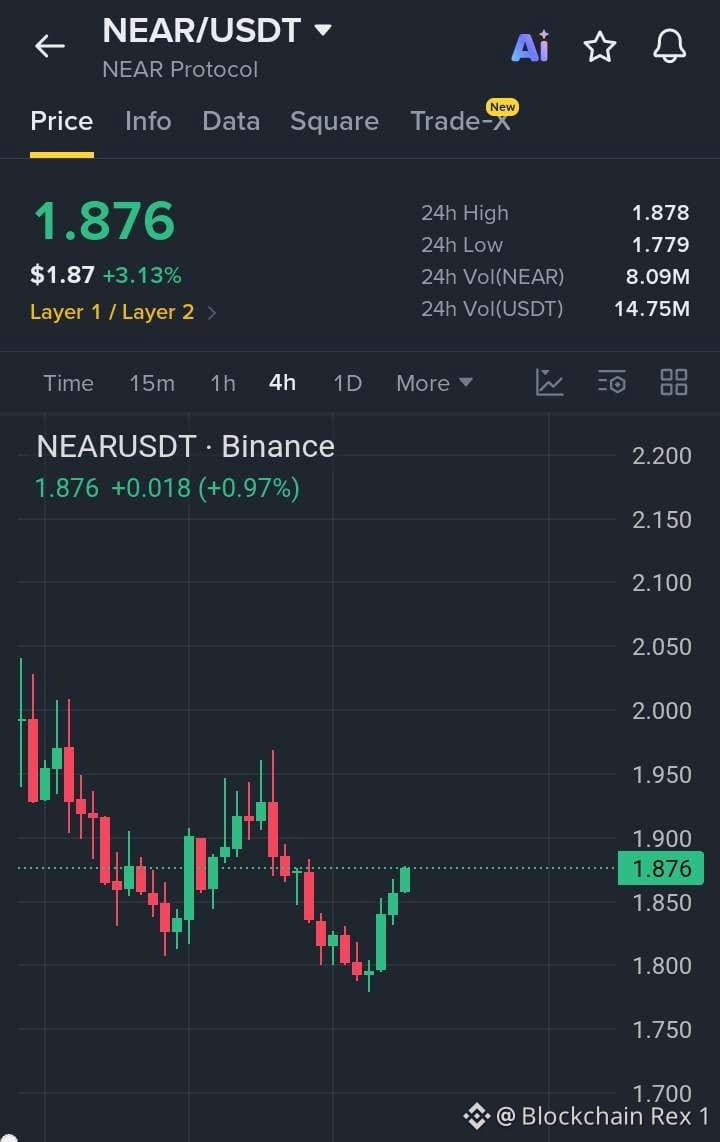Select the 4h chart interval
The image size is (720, 1142).
[x=282, y=382]
